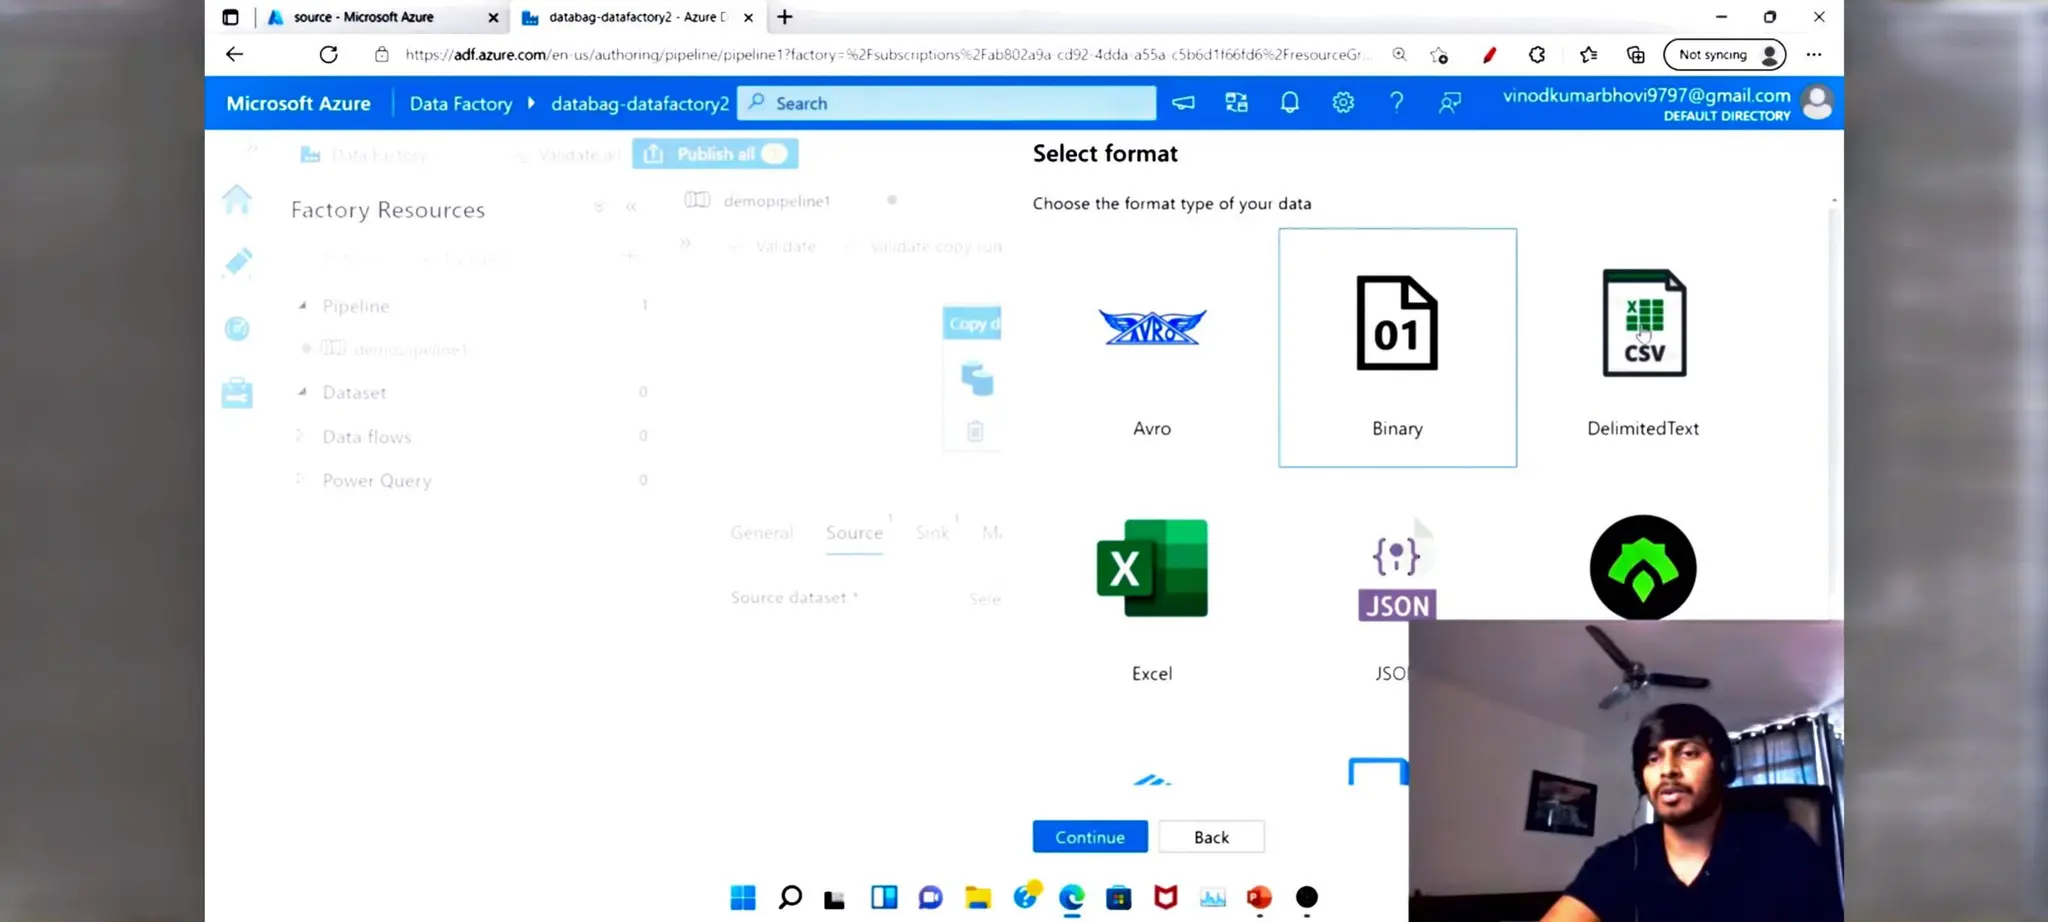Image resolution: width=2048 pixels, height=922 pixels.
Task: Open a new browser tab
Action: pos(785,17)
